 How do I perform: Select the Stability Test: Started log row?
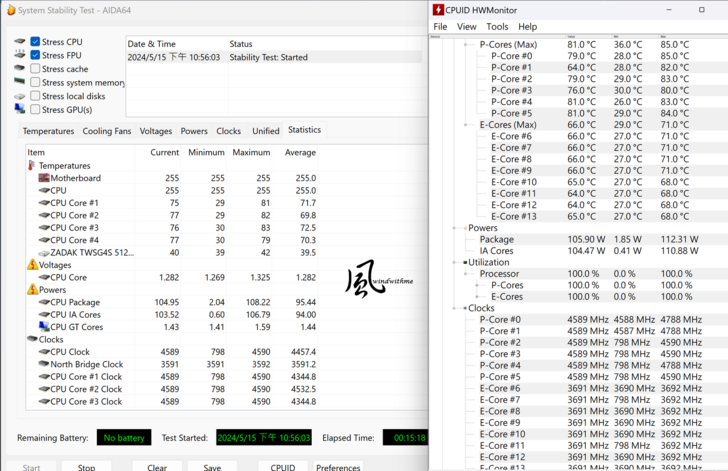click(x=270, y=57)
